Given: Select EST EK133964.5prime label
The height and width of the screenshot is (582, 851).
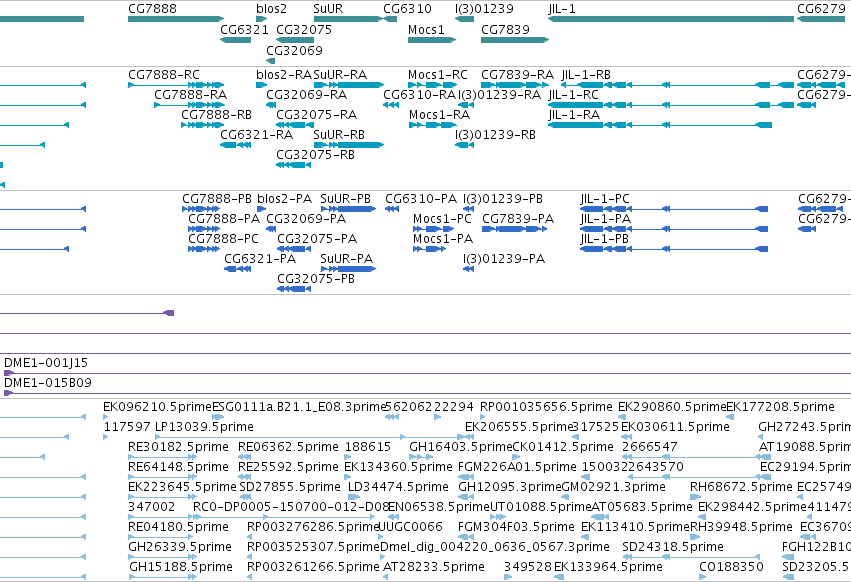Looking at the screenshot, I should tap(608, 567).
